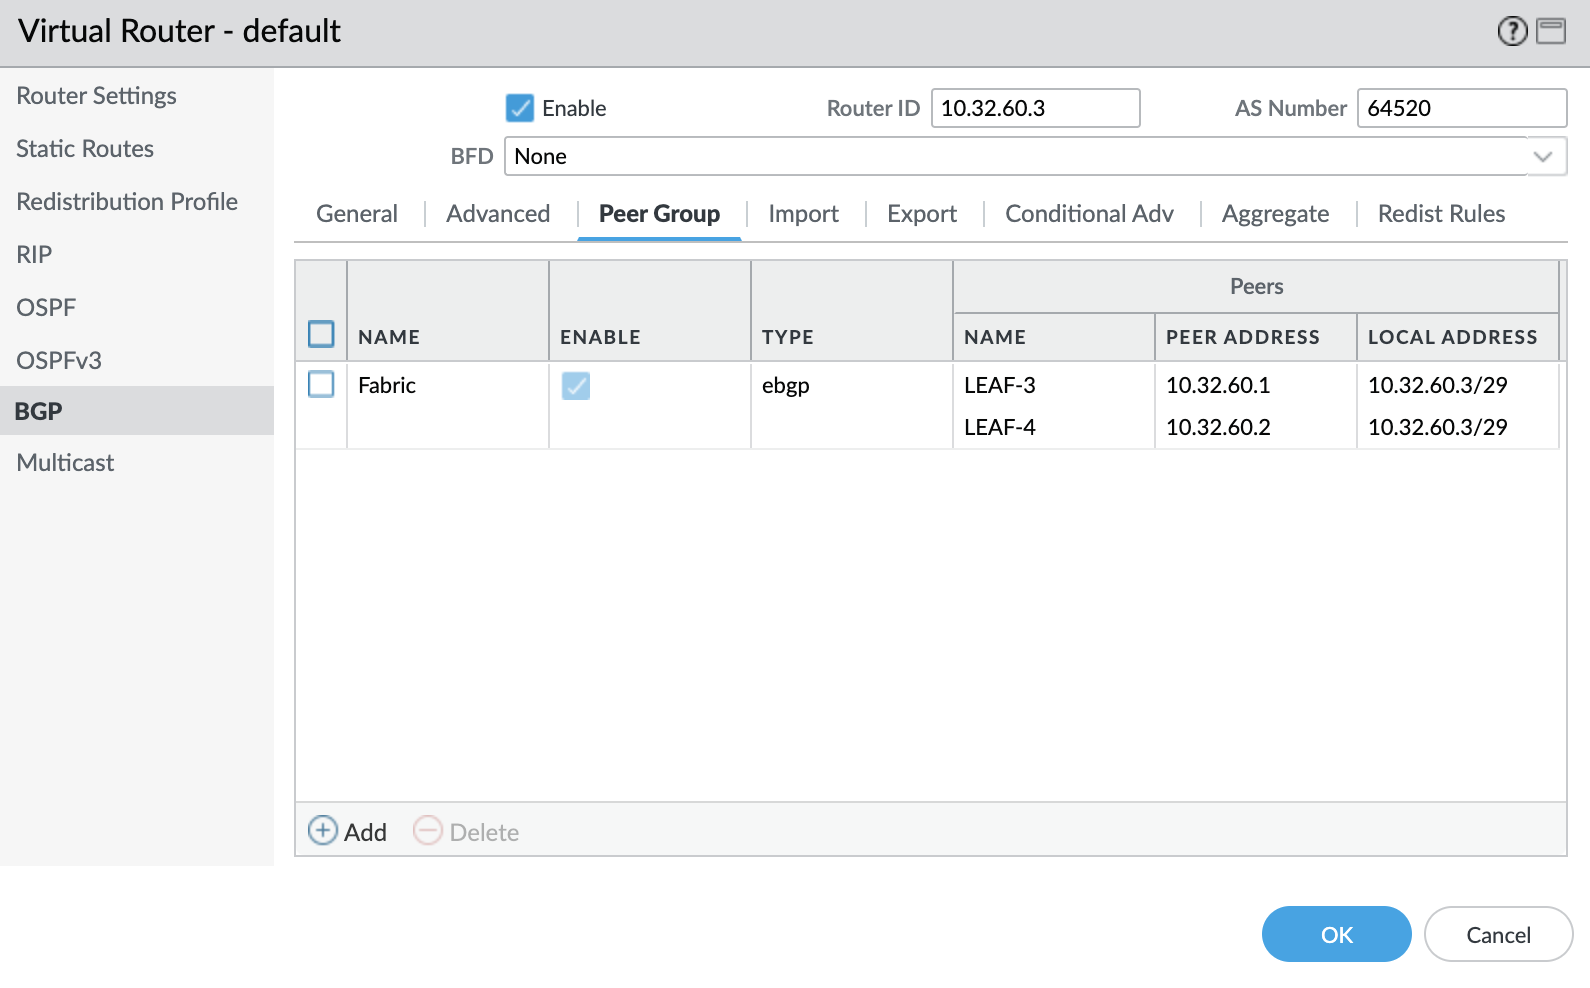Open Static Routes in the sidebar
Image resolution: width=1590 pixels, height=988 pixels.
point(85,149)
